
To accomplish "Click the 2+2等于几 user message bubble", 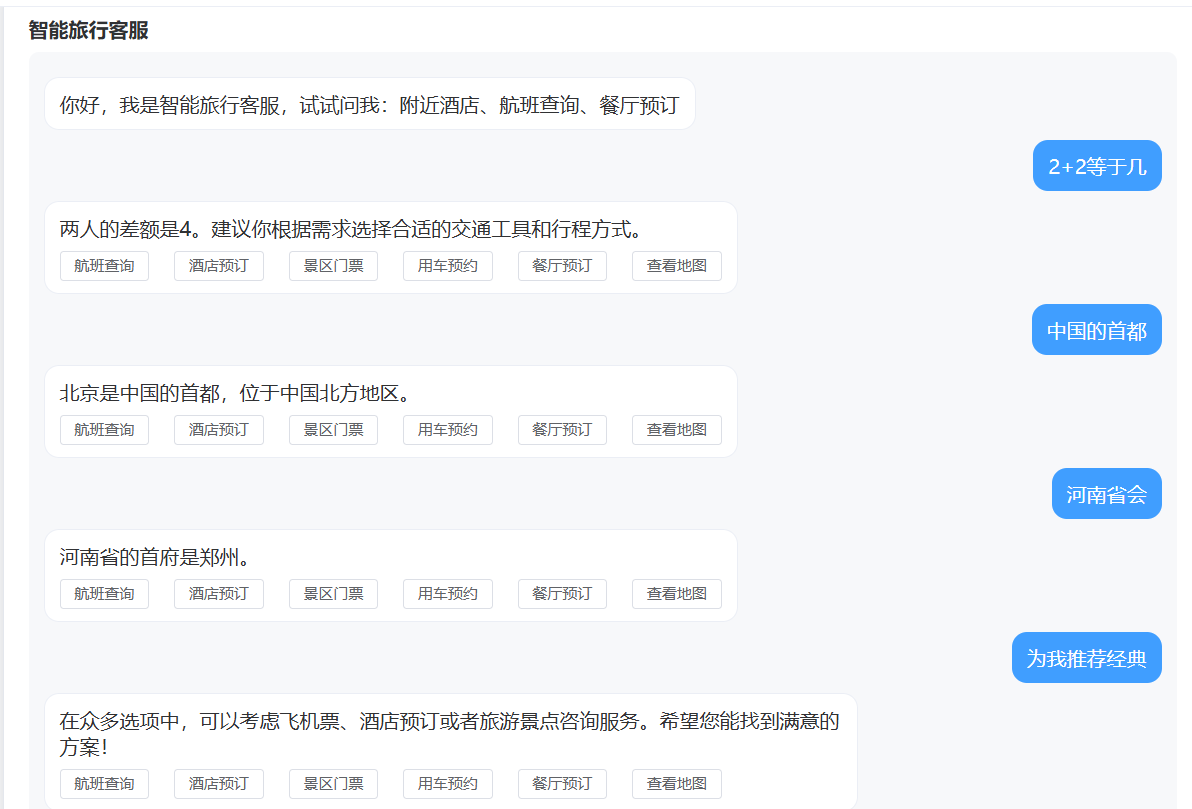I will coord(1097,166).
